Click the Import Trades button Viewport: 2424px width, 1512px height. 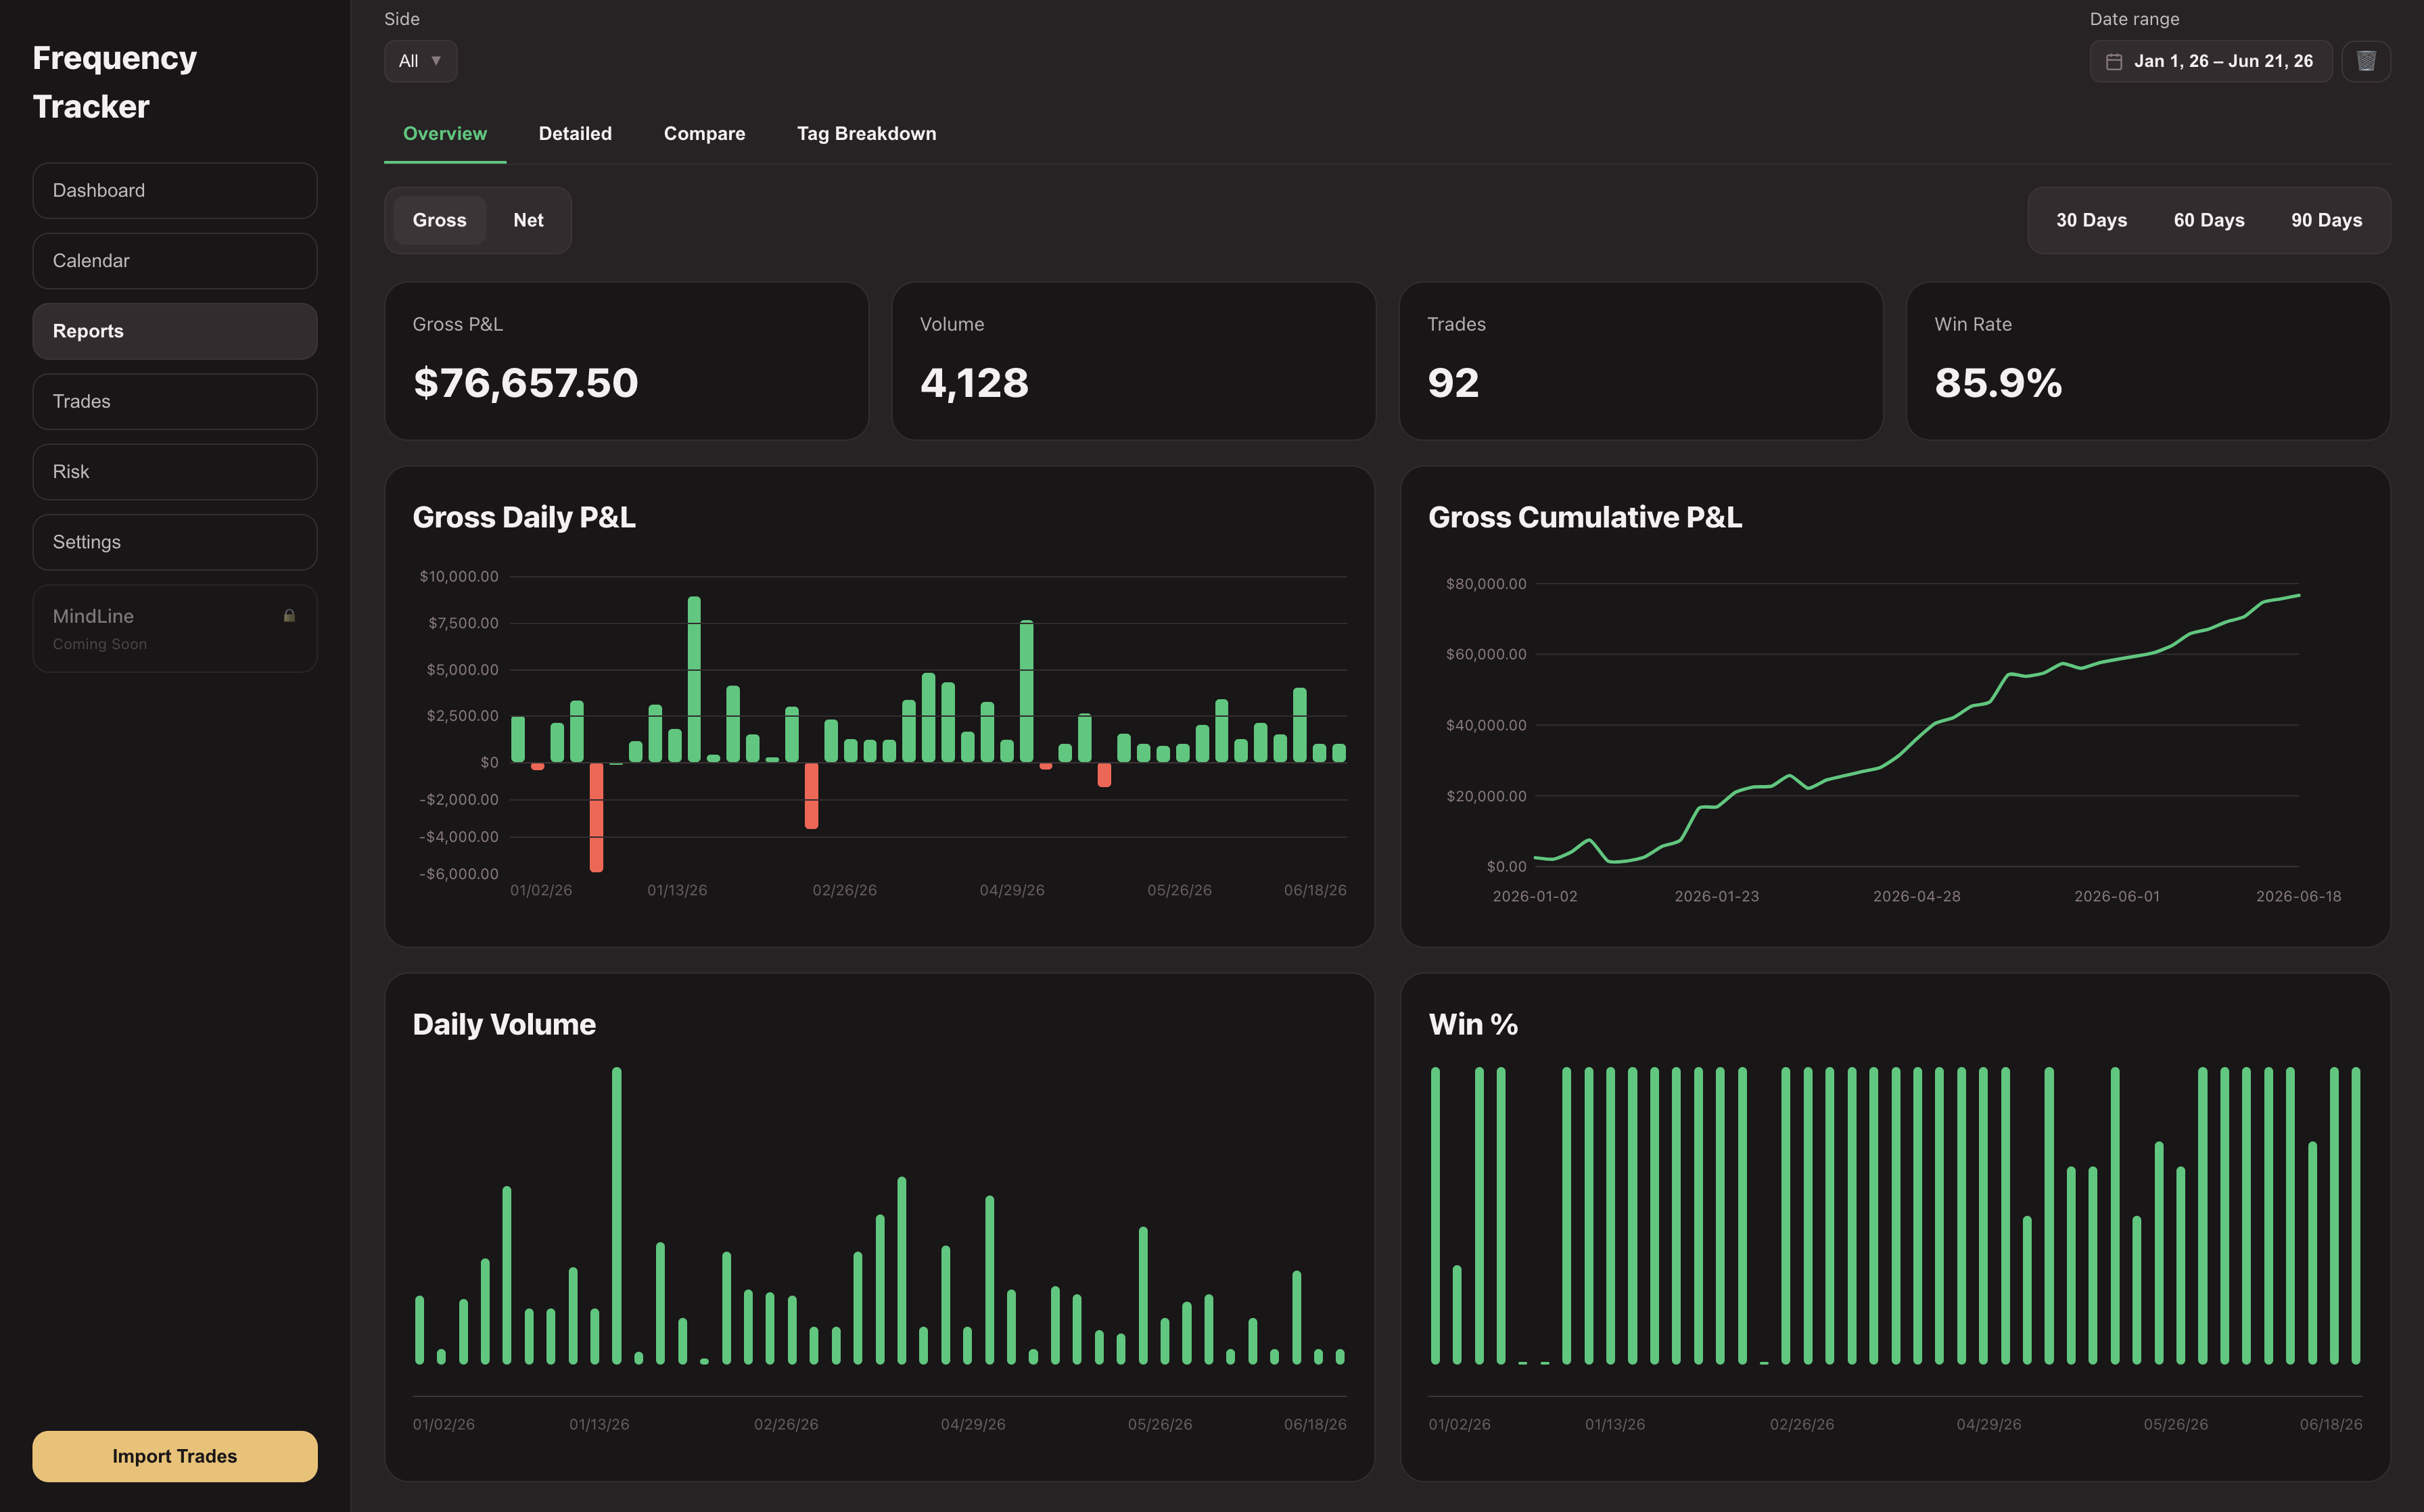[175, 1456]
